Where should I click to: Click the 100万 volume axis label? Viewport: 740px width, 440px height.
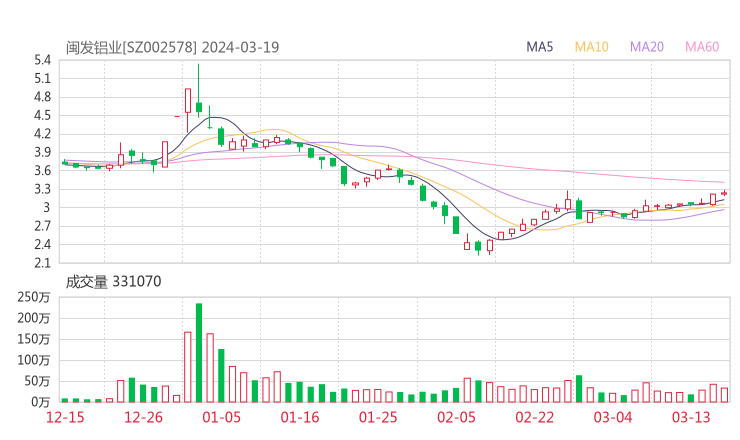tap(34, 360)
